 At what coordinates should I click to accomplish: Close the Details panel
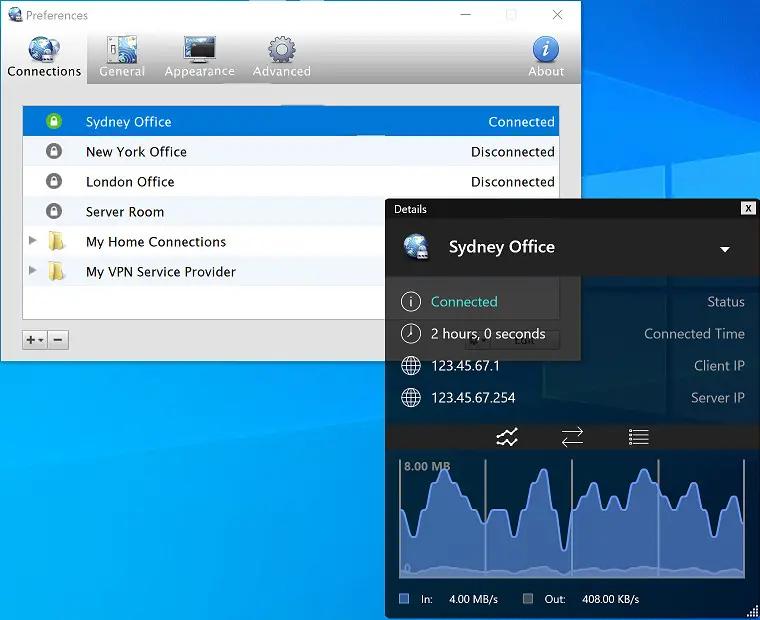coord(748,208)
